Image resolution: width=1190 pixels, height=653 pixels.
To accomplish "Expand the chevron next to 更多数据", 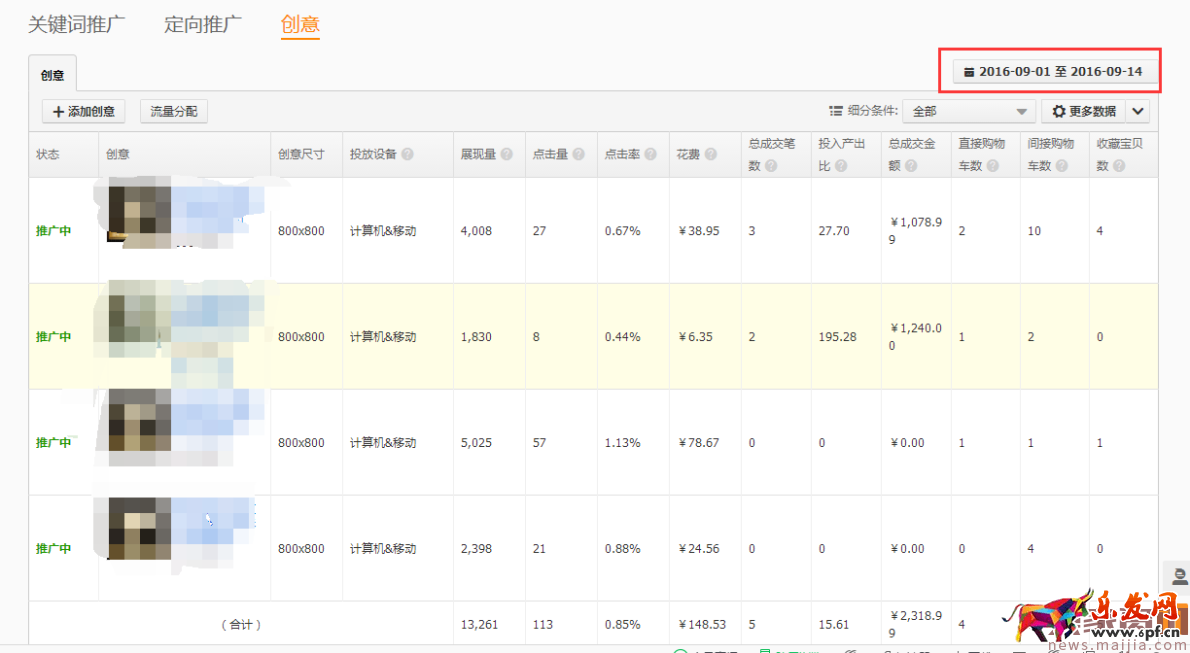I will pyautogui.click(x=1138, y=111).
